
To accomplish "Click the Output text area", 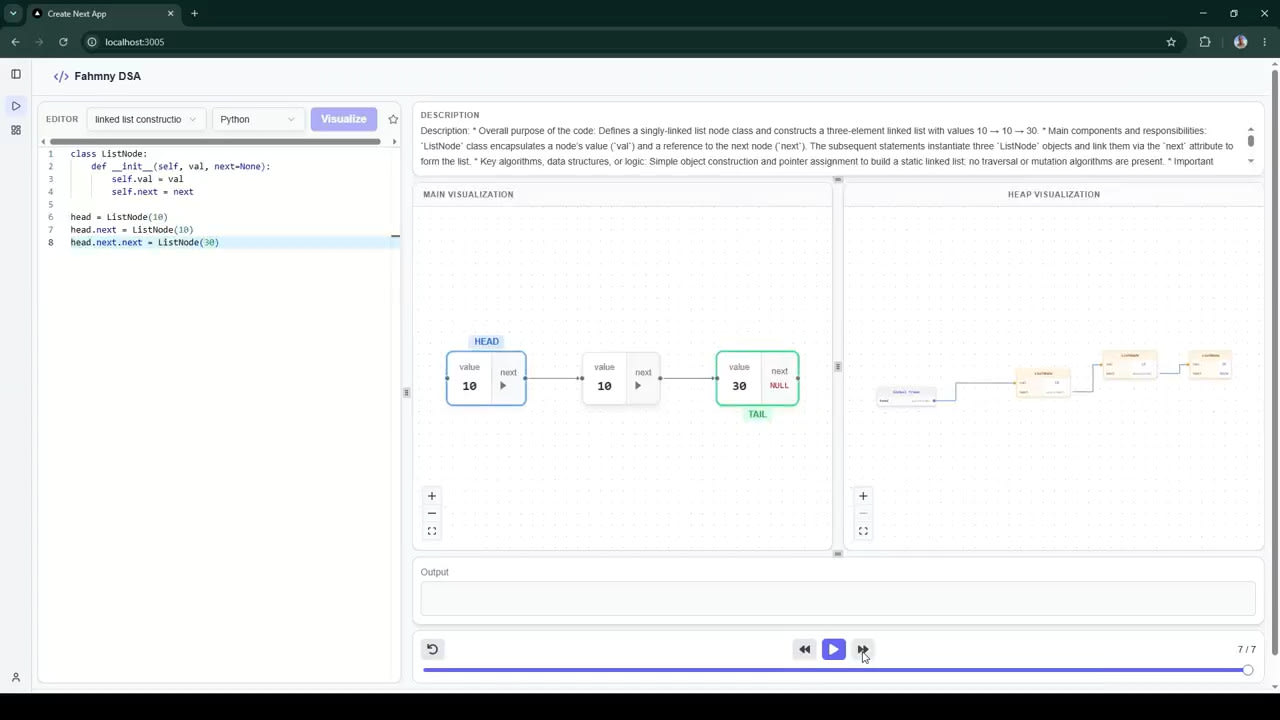I will point(838,599).
